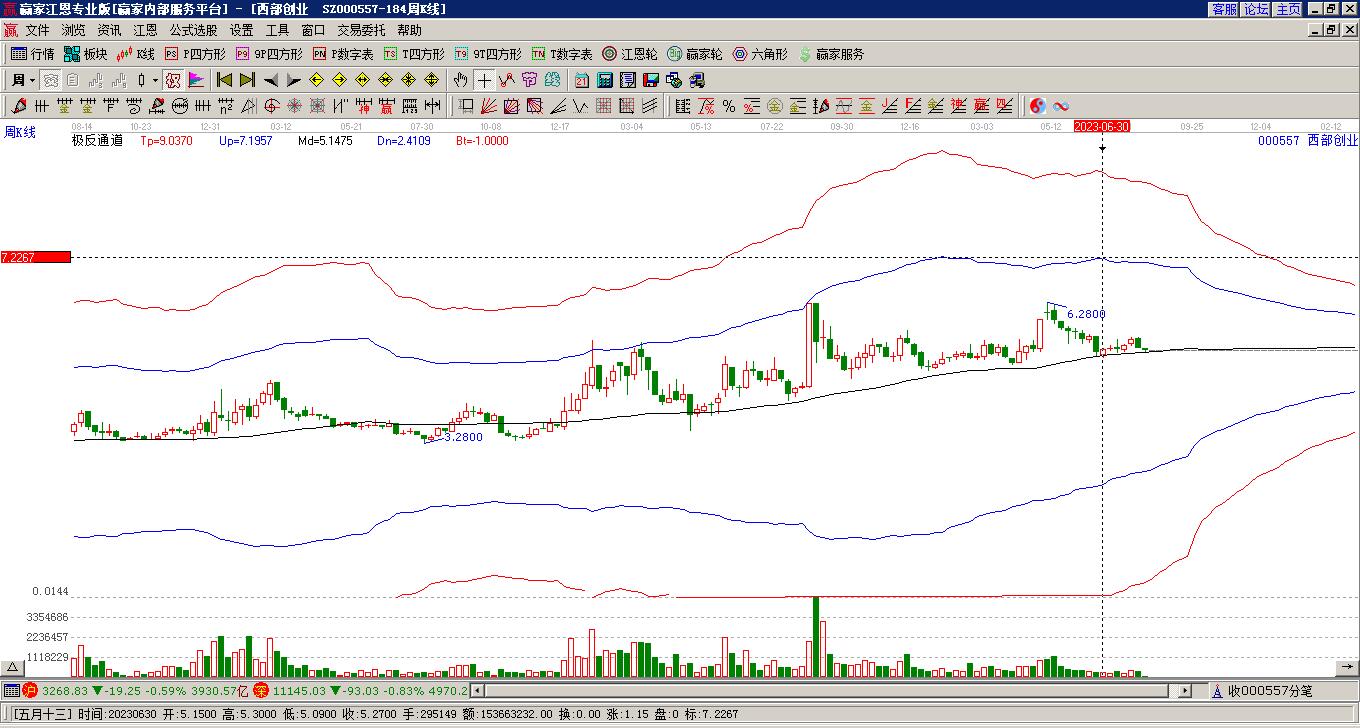1360x728 pixels.
Task: Select the hand pan tool
Action: pyautogui.click(x=460, y=80)
